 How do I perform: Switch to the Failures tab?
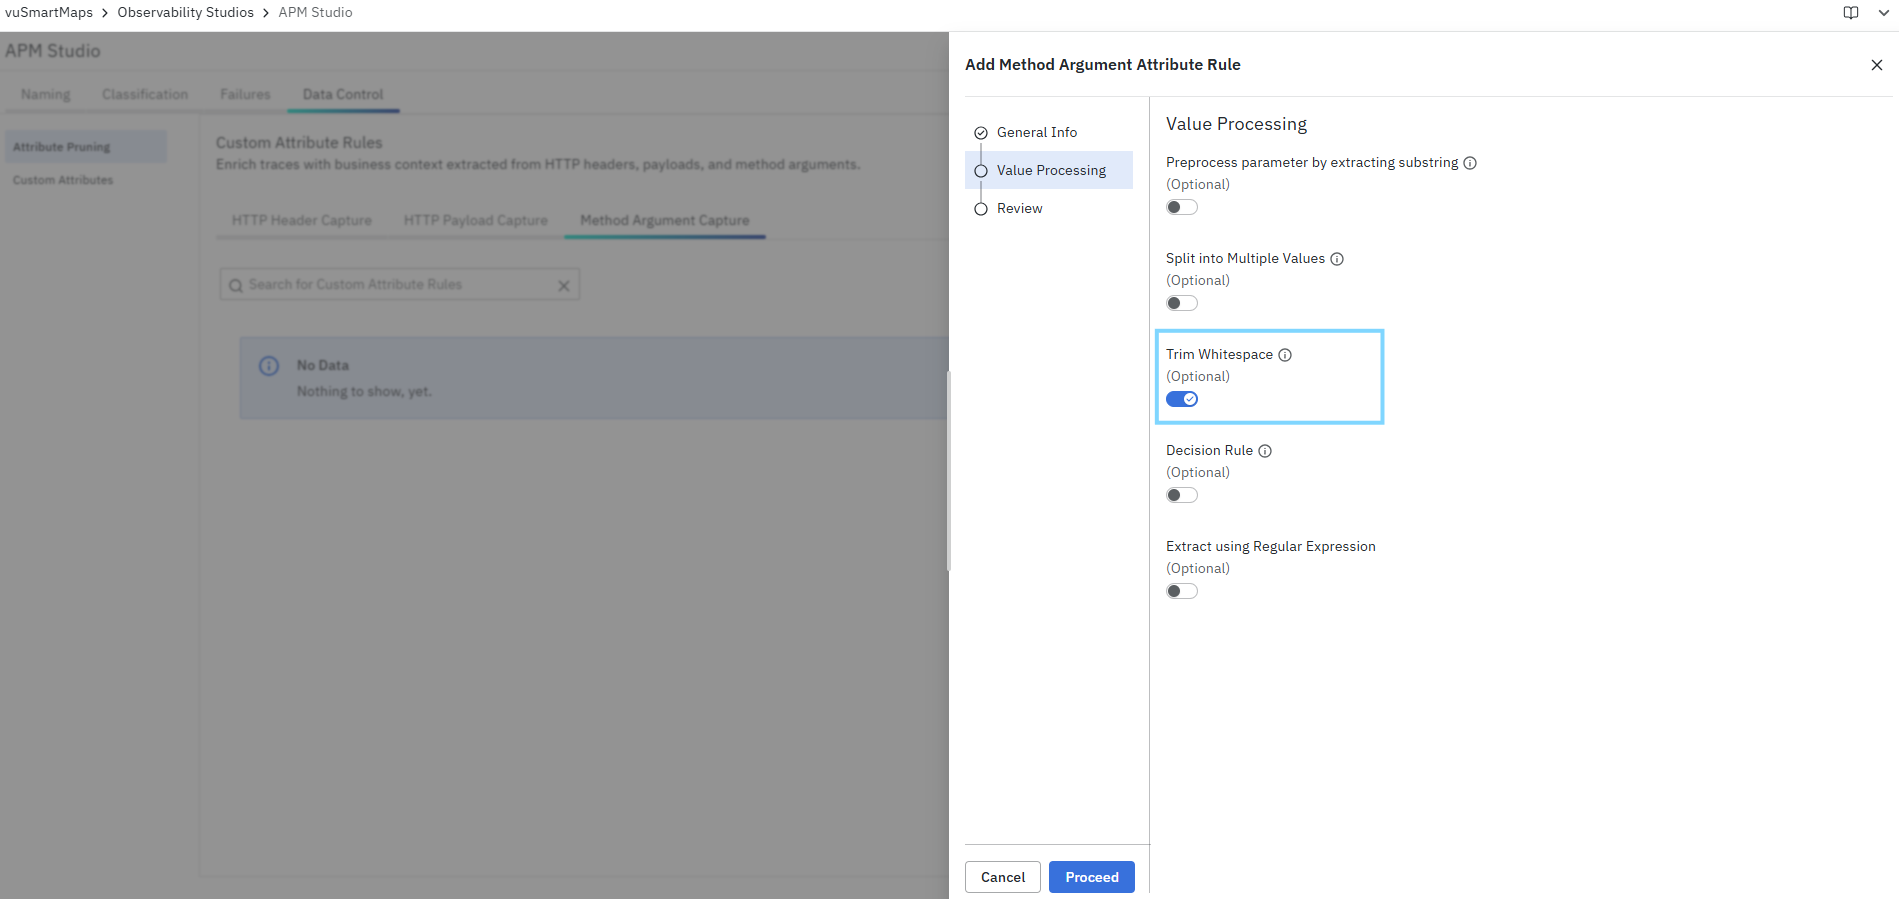245,94
